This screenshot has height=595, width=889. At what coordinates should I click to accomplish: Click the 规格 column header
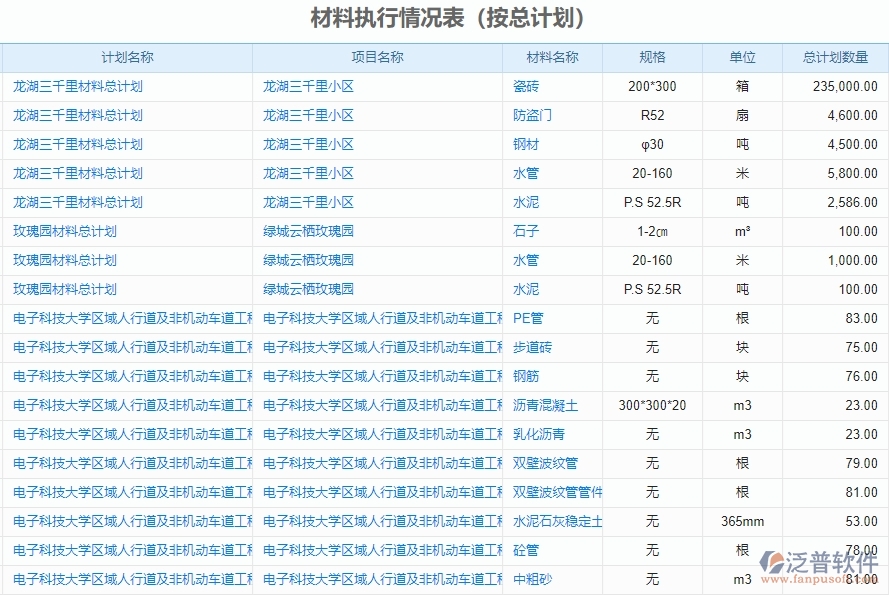pyautogui.click(x=651, y=57)
